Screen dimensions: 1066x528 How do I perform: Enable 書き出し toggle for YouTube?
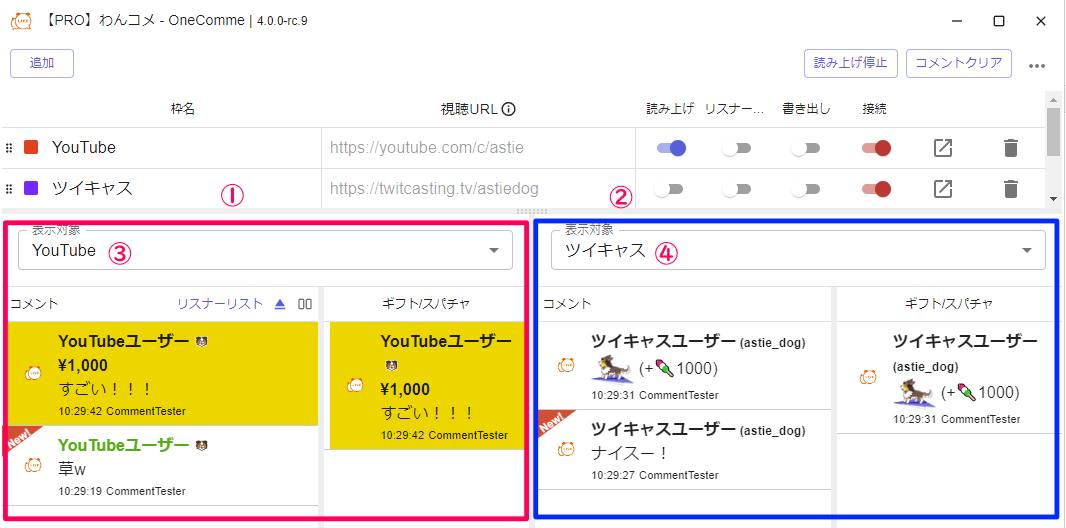tap(805, 148)
